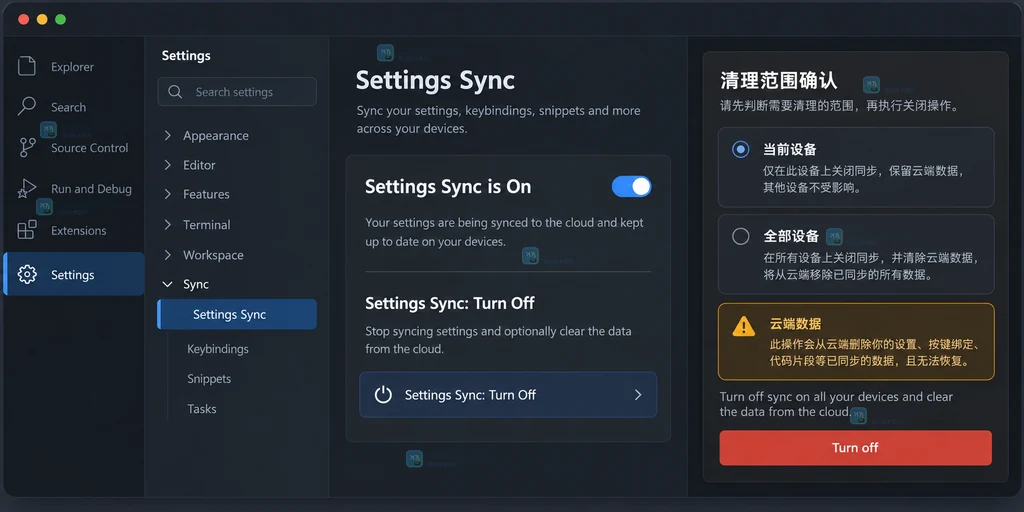Select the Source Control label
This screenshot has width=1024, height=512.
(x=89, y=148)
